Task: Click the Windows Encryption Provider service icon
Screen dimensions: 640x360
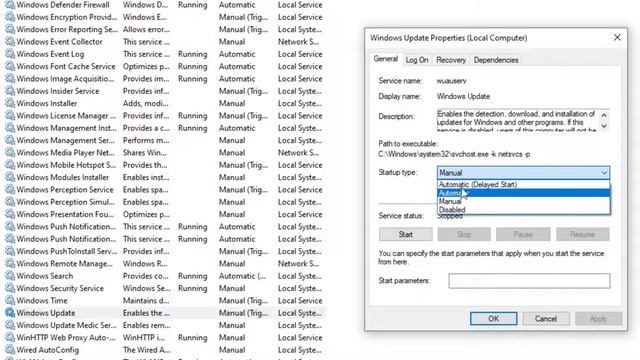Action: [10, 17]
